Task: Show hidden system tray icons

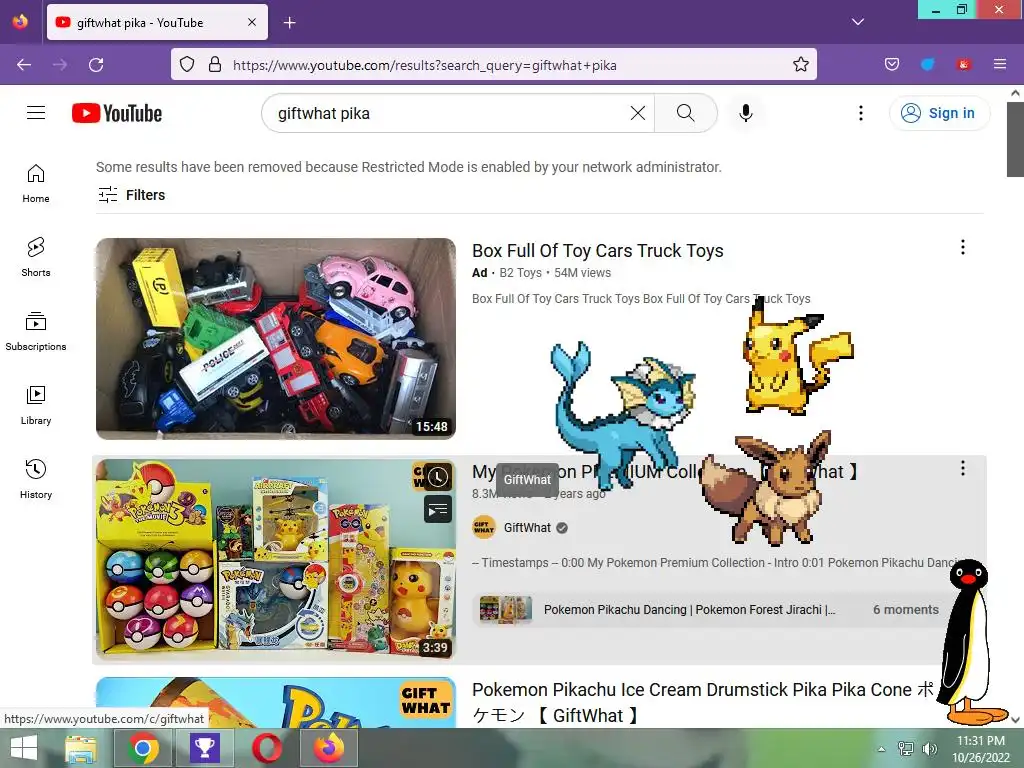Action: point(882,749)
